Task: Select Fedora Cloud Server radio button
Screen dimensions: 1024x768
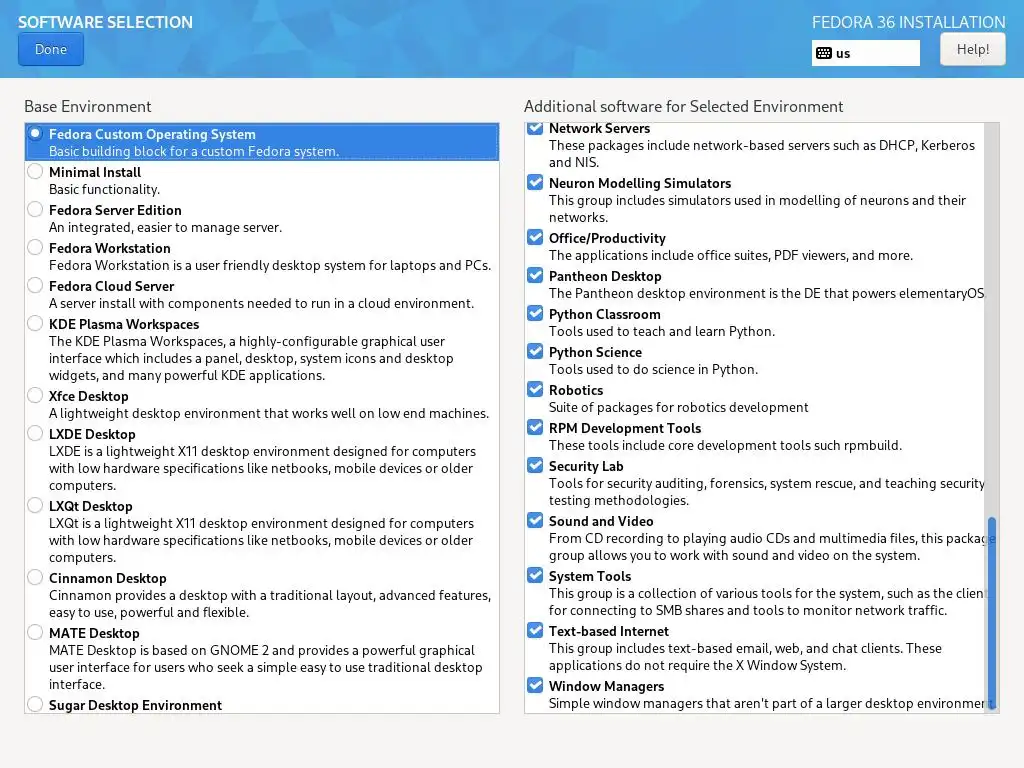Action: [x=35, y=285]
